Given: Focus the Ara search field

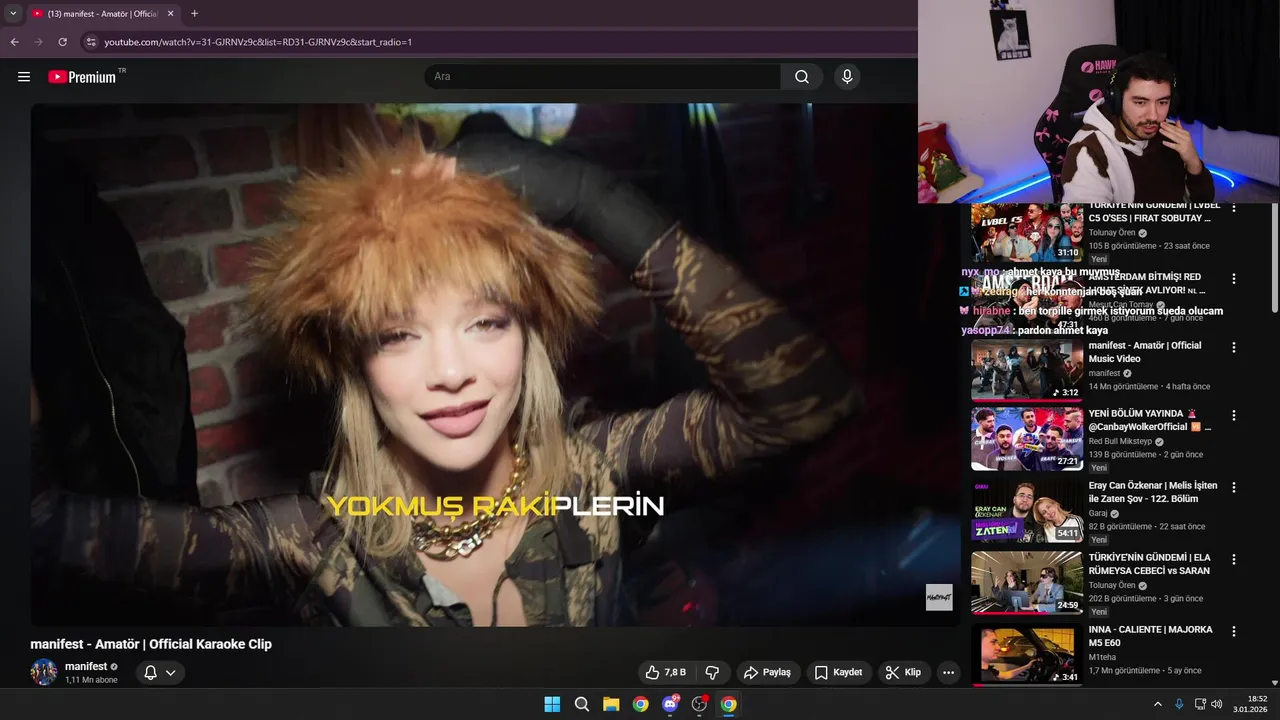Looking at the screenshot, I should [x=603, y=77].
